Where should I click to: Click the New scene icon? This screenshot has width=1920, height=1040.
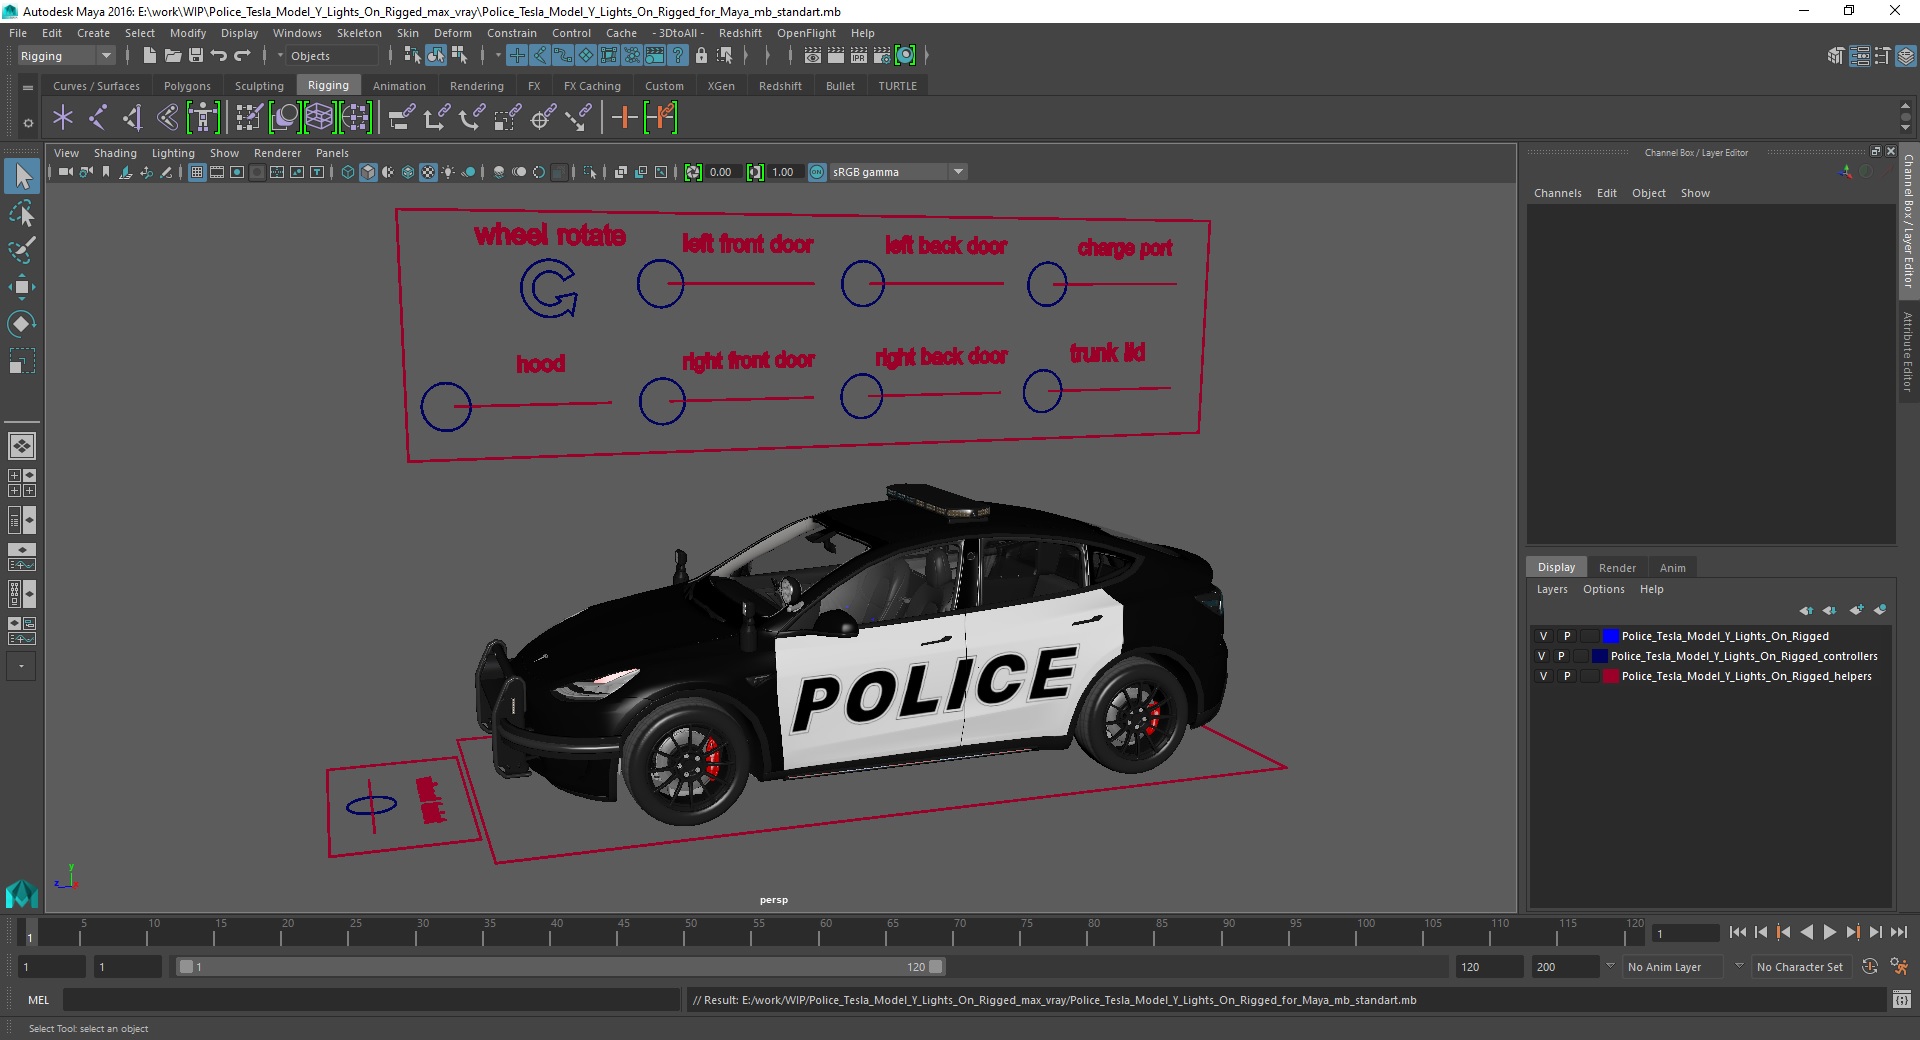[x=149, y=56]
